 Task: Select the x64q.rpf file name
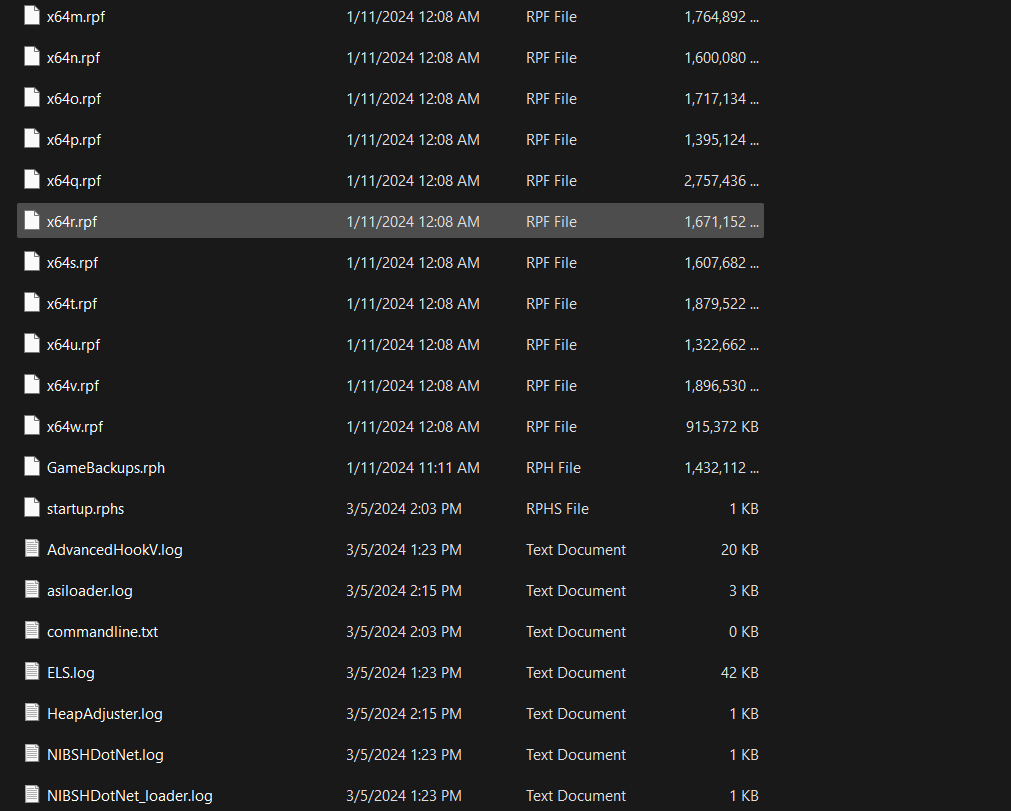74,181
